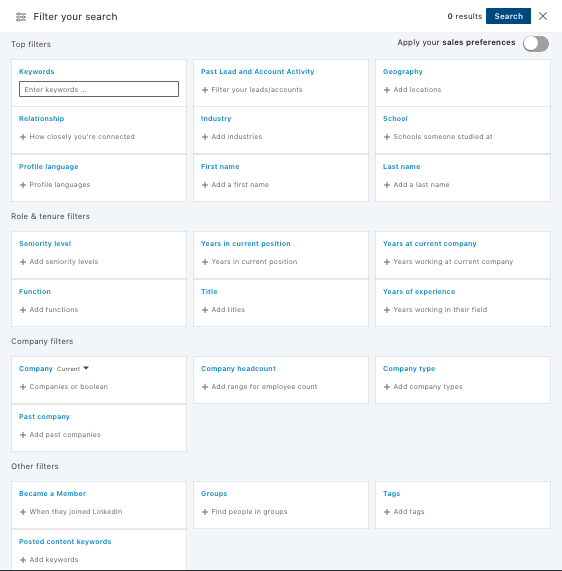The image size is (562, 571).
Task: Toggle Apply your sales preferences switch
Action: (x=536, y=44)
